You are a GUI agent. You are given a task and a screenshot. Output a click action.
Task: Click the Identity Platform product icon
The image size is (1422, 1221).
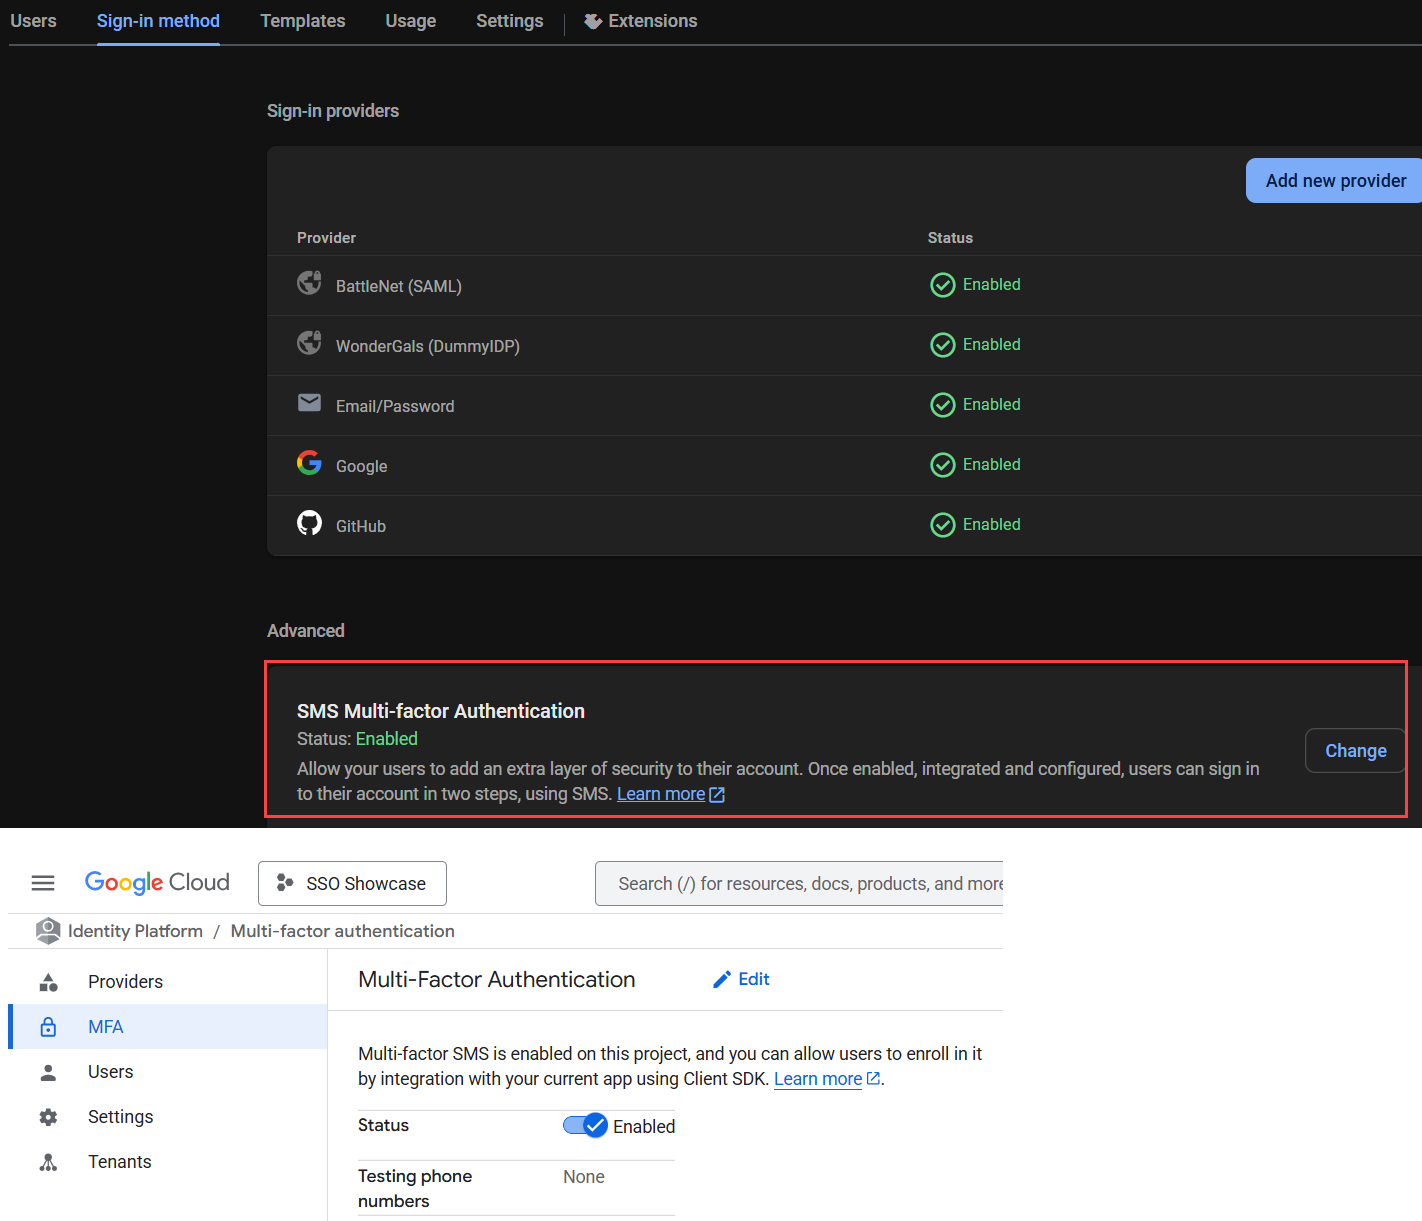tap(48, 931)
